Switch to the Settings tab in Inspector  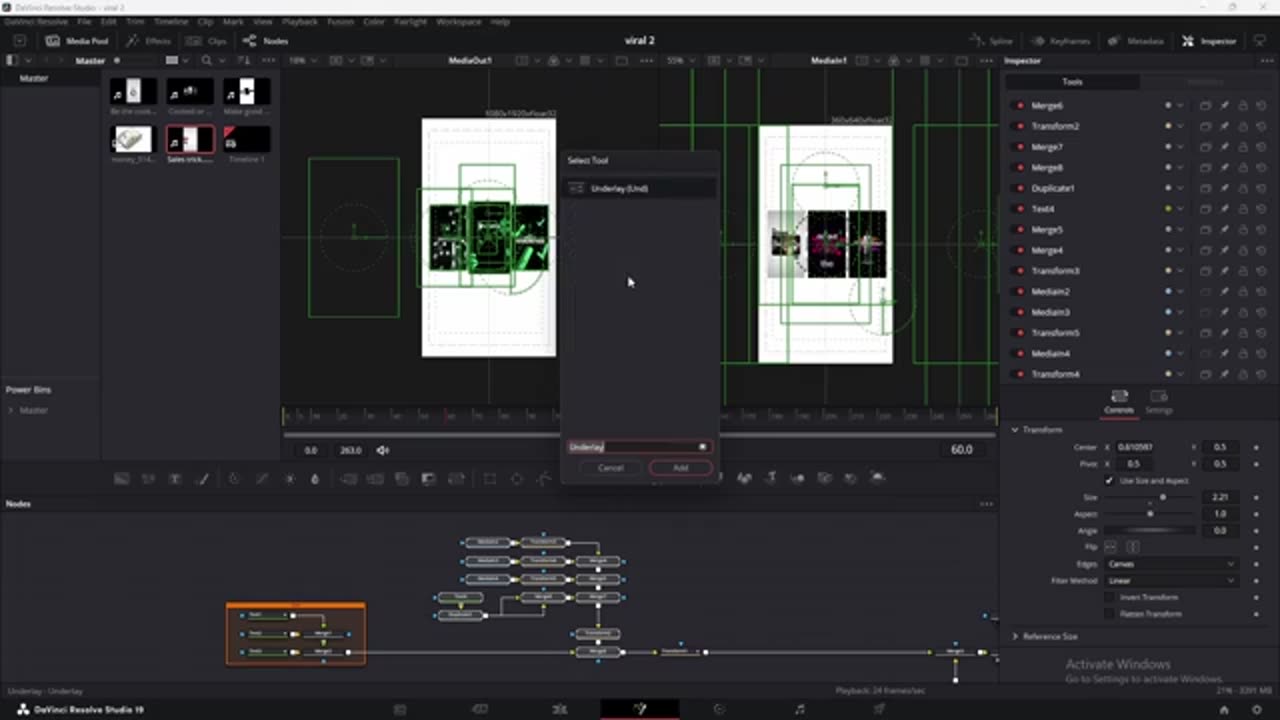click(1159, 402)
